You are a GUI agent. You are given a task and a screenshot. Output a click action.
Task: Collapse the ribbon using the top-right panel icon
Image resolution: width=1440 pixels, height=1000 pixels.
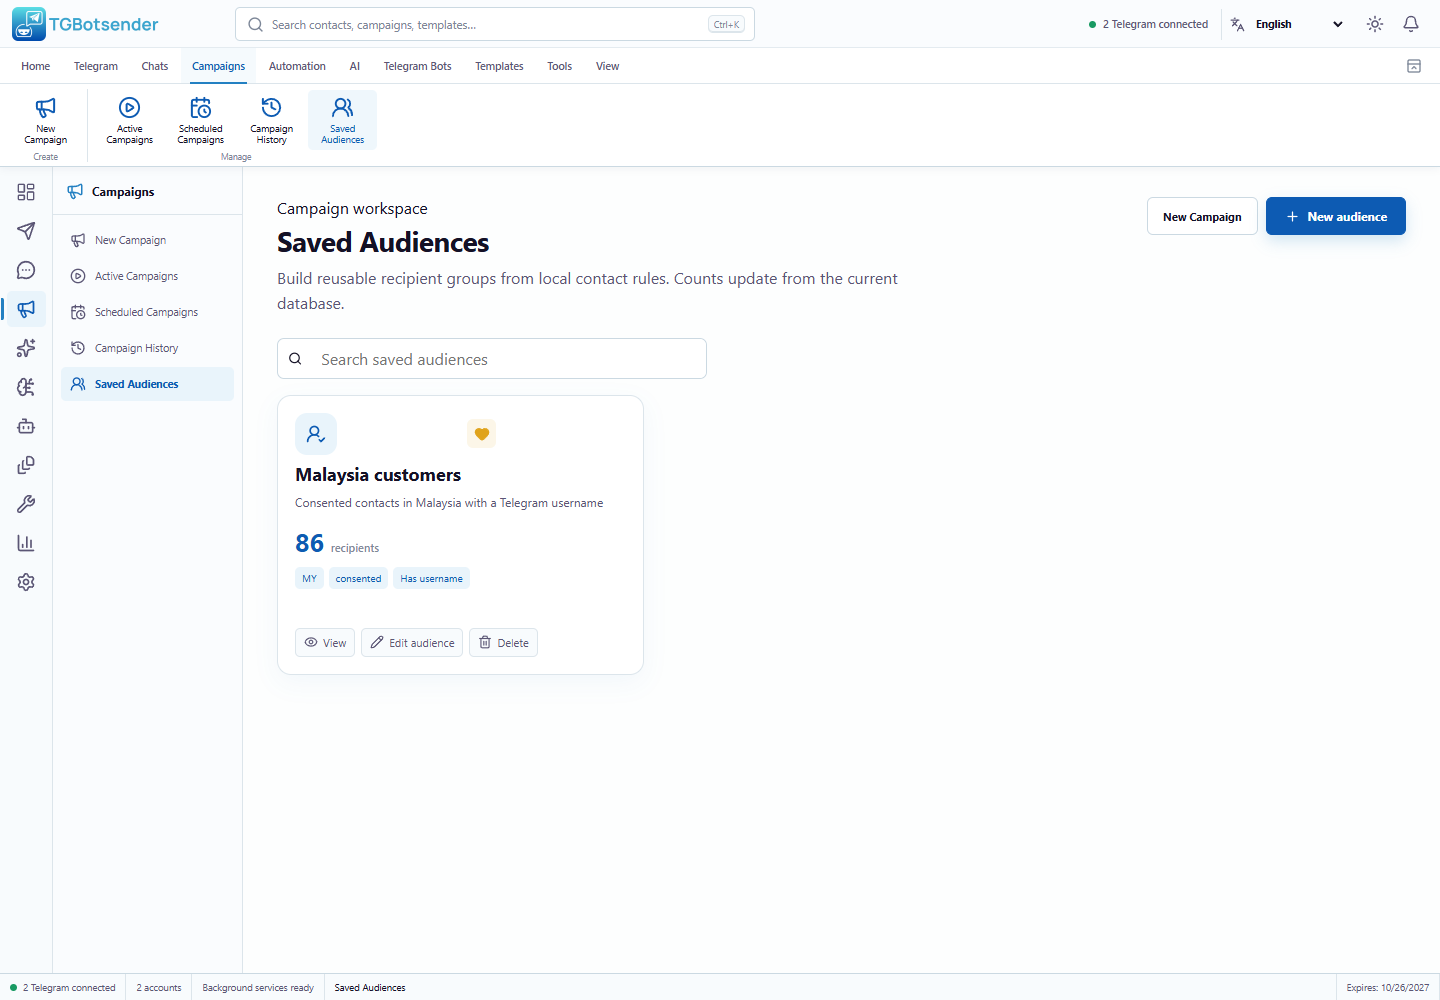[1414, 66]
